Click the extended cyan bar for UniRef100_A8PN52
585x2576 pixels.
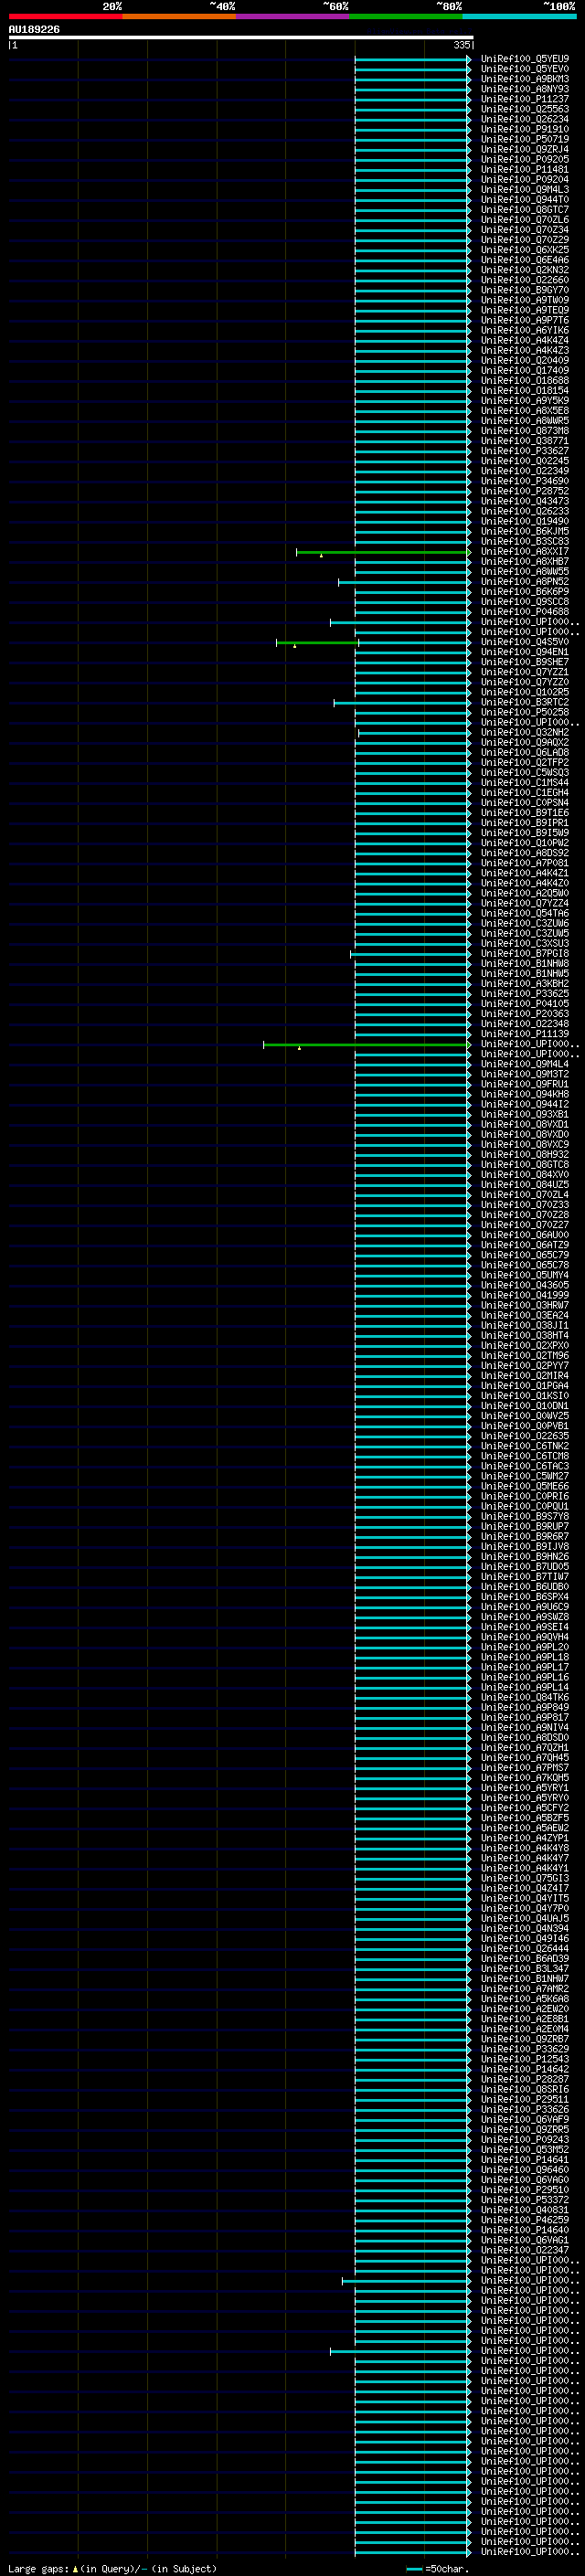click(404, 582)
